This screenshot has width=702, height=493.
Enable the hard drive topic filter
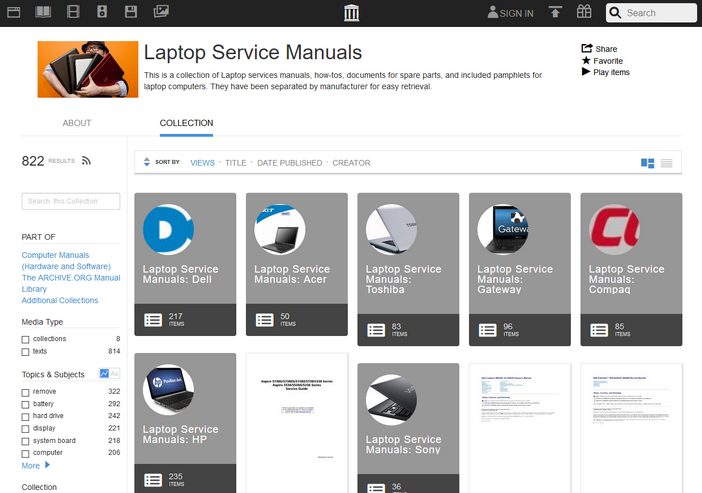26,416
